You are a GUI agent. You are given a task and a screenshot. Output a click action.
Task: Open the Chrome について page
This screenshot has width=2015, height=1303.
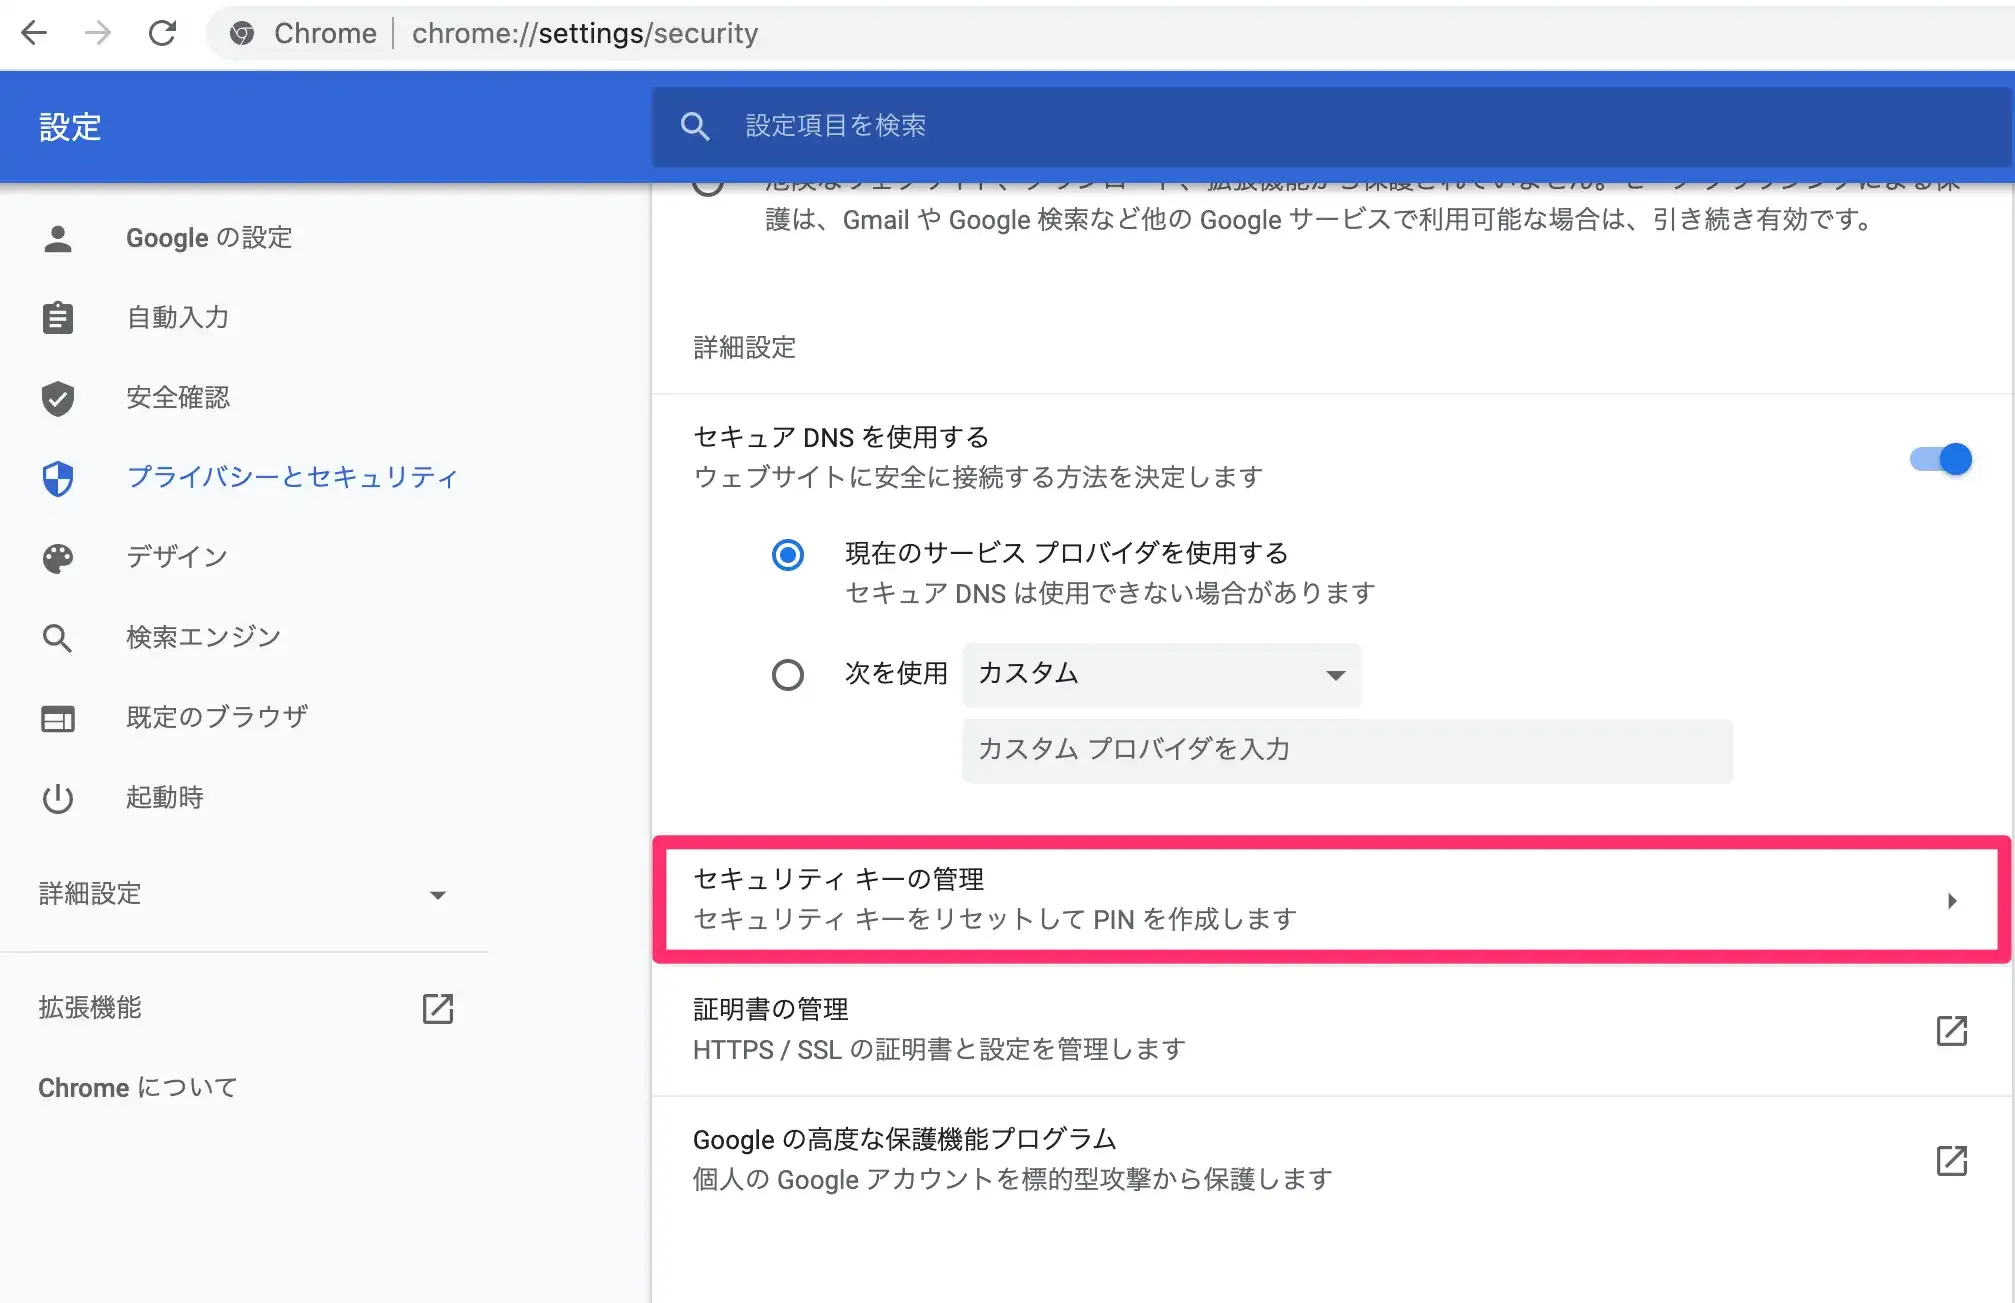[138, 1088]
